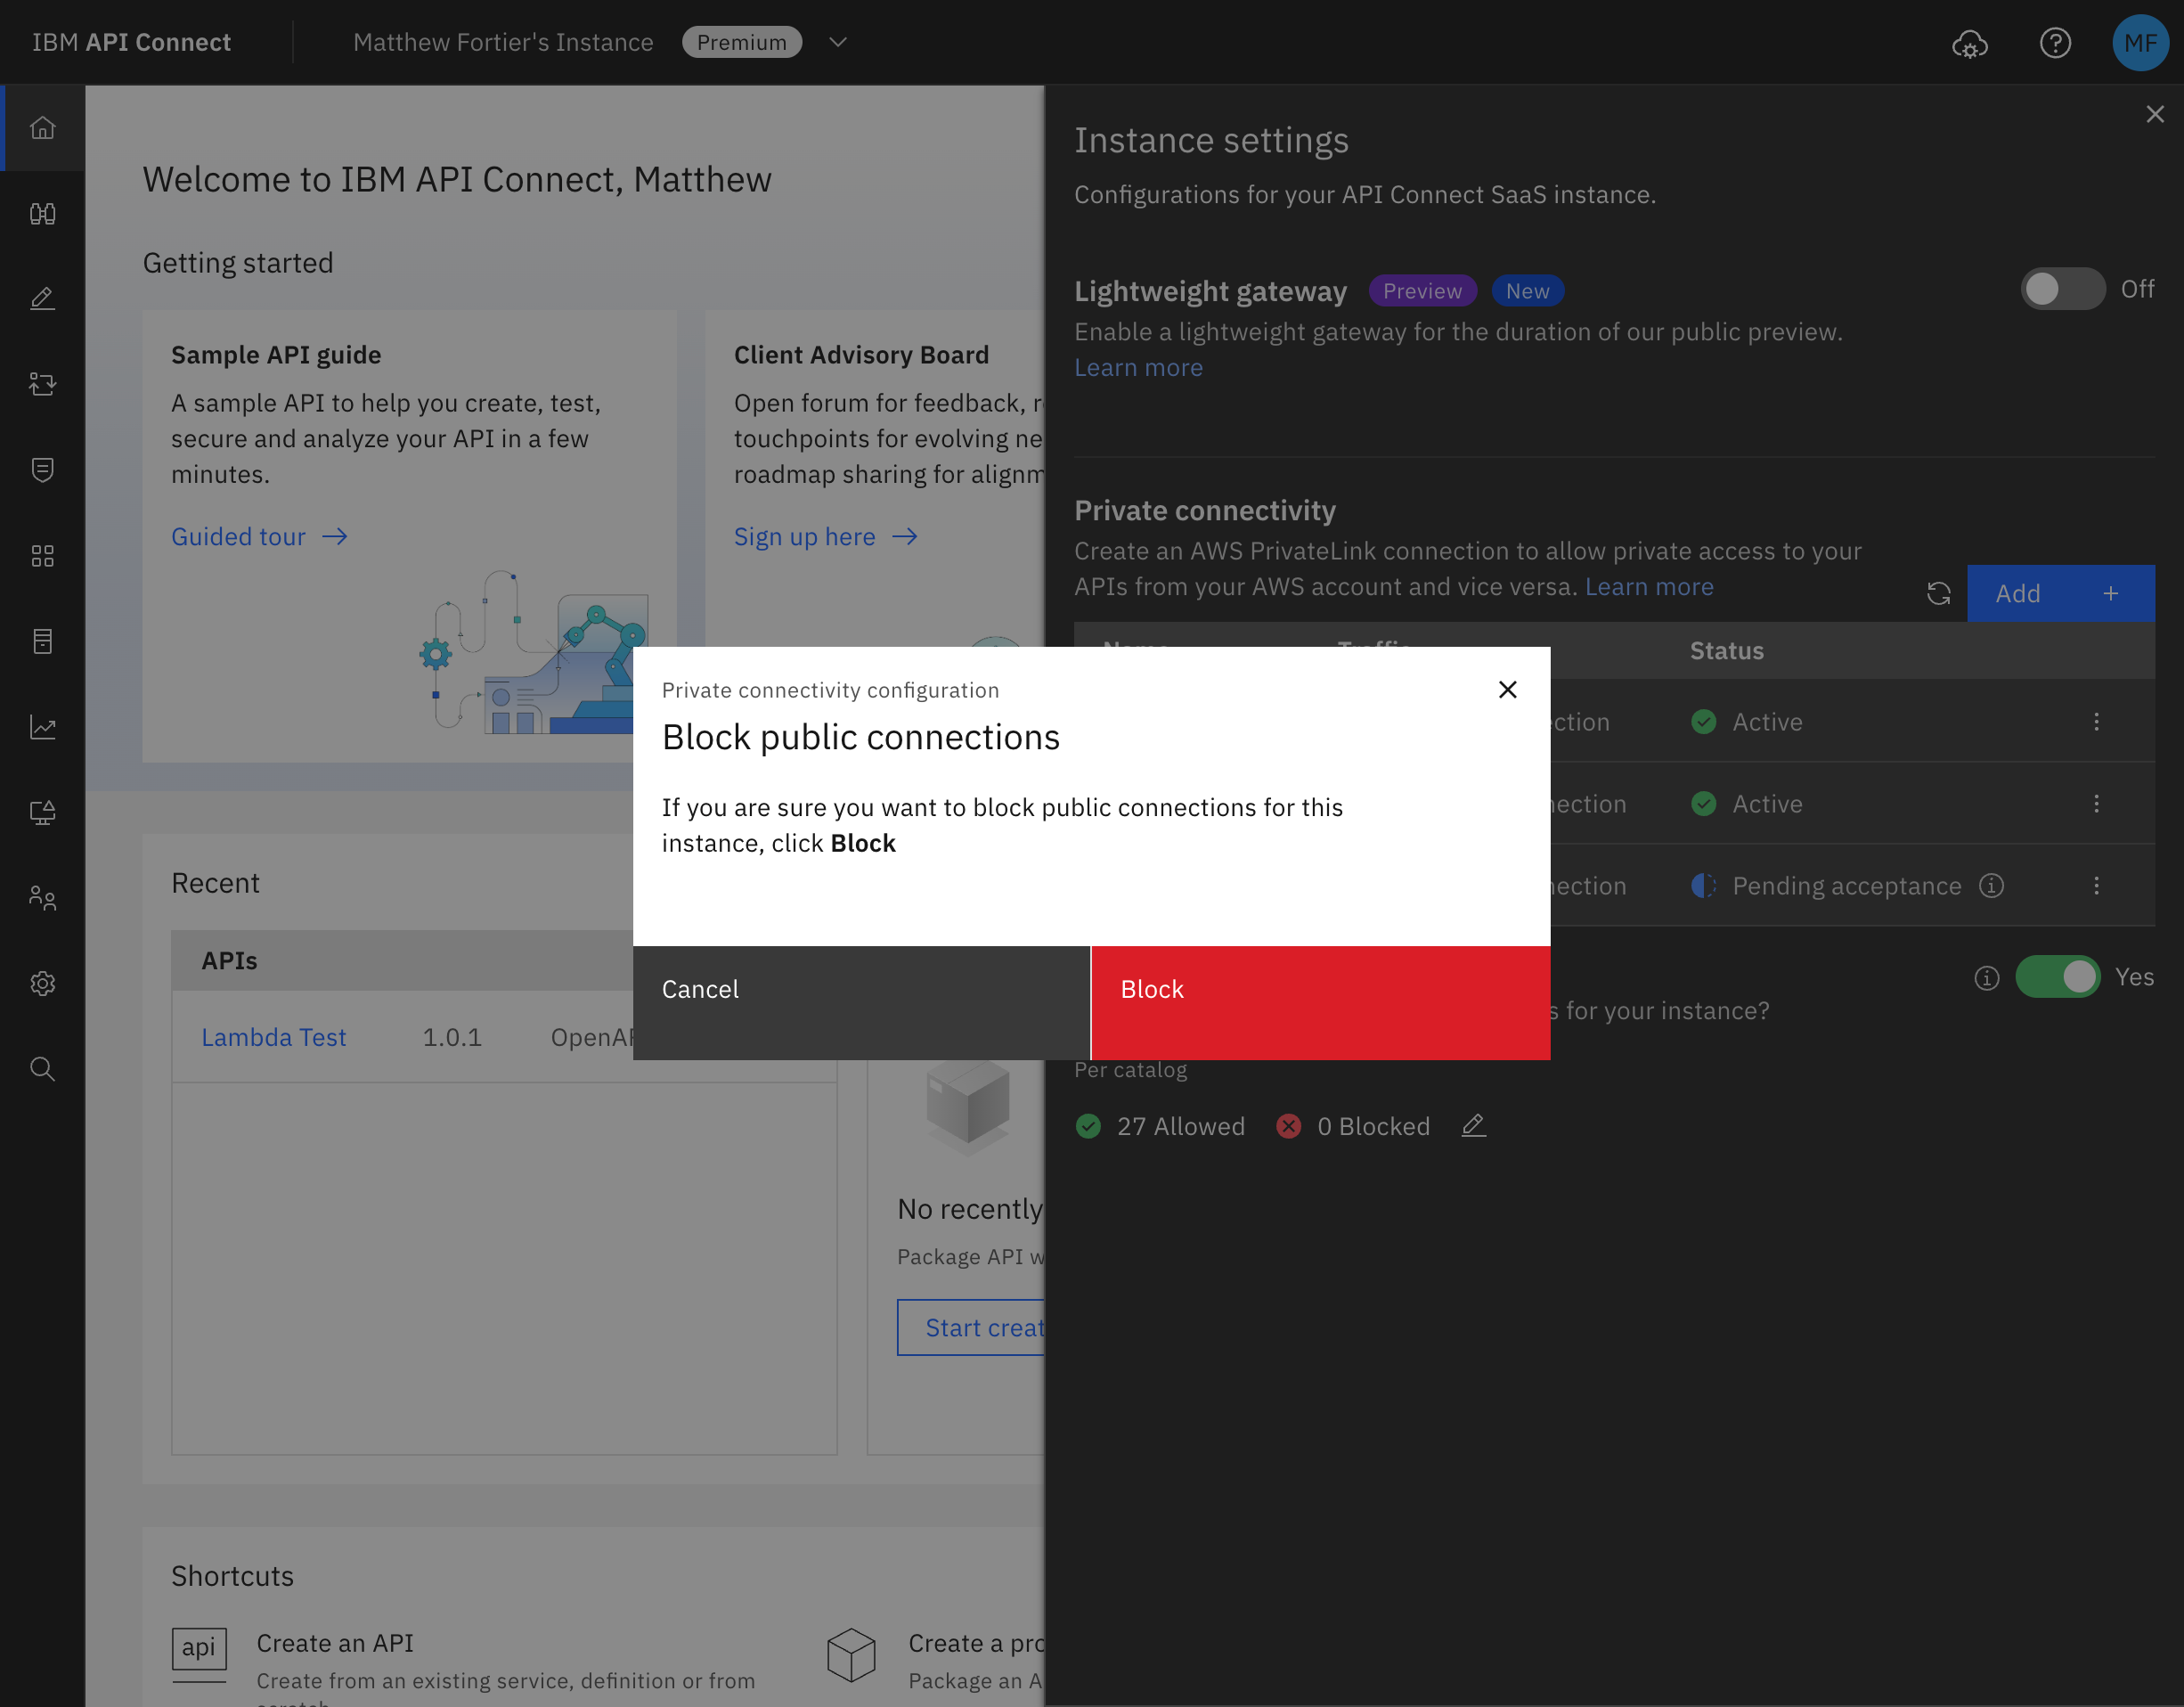Click the Home icon in sidebar
Image resolution: width=2184 pixels, height=1707 pixels.
(42, 128)
